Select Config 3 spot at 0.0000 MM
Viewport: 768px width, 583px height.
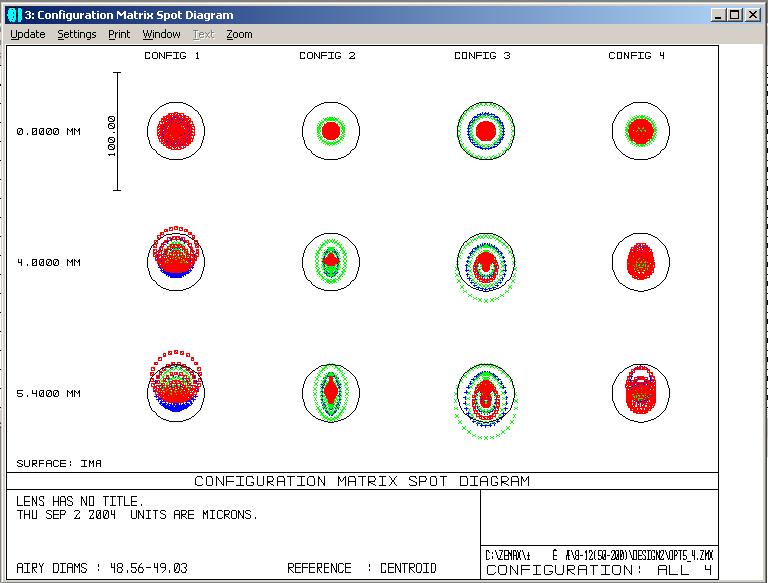click(x=486, y=131)
